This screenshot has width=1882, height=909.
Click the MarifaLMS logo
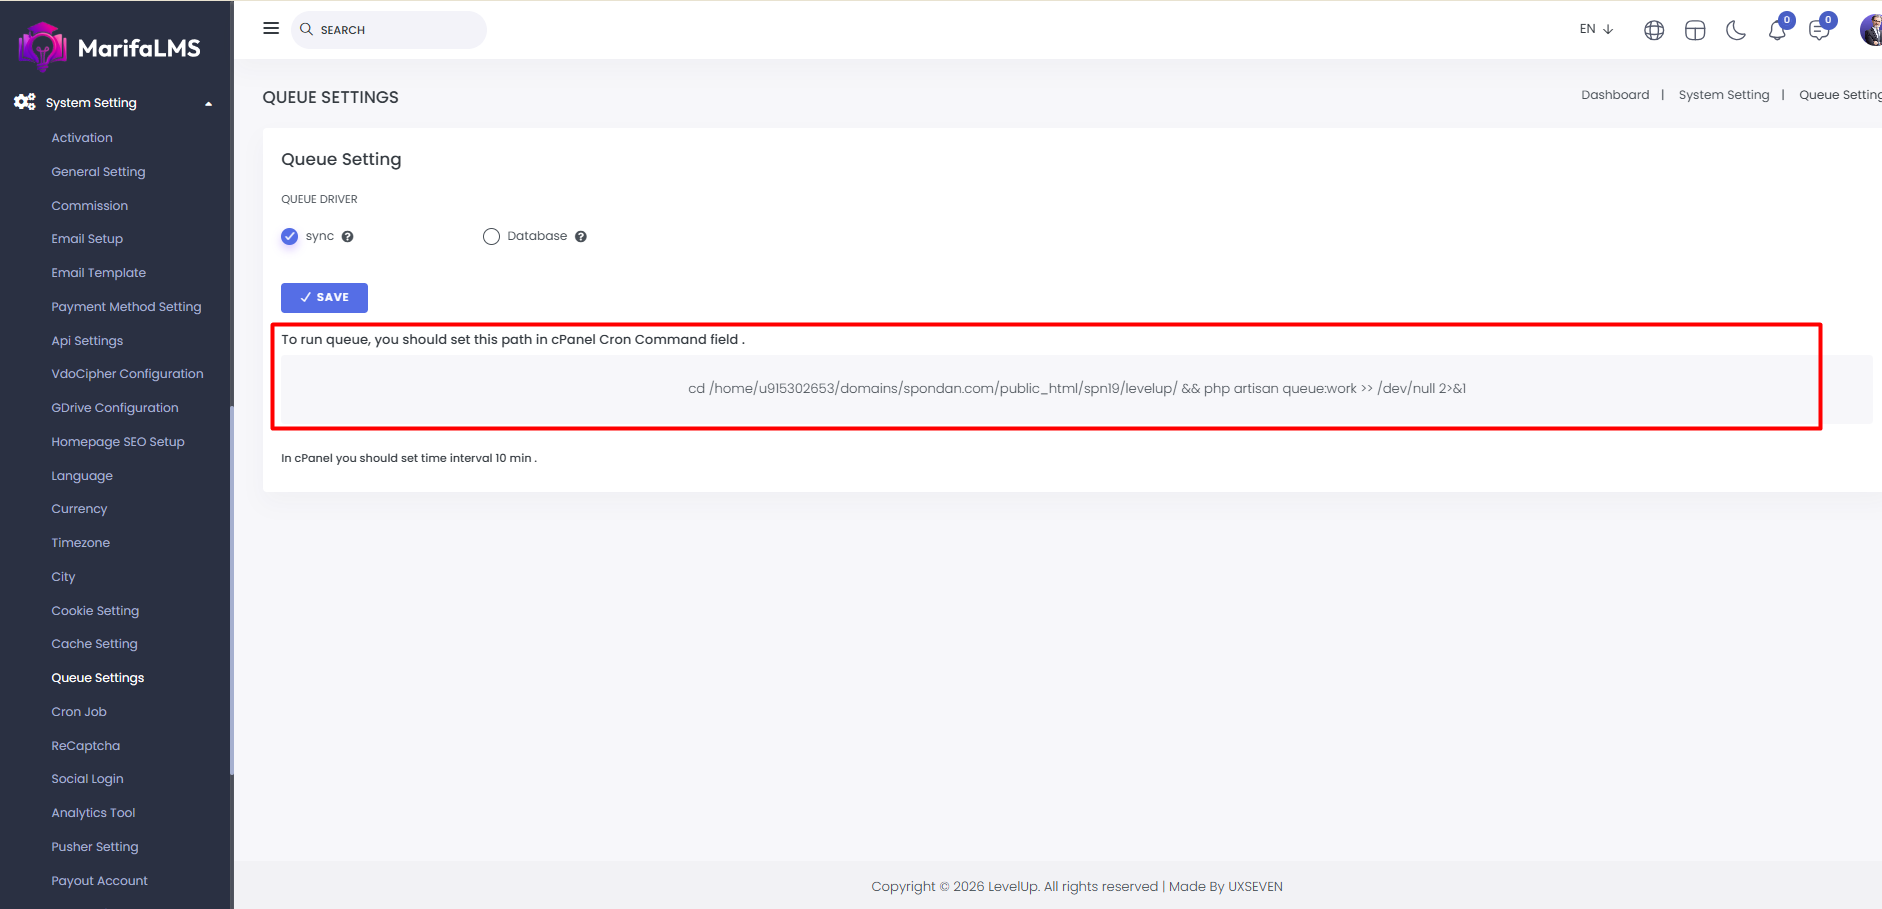110,47
